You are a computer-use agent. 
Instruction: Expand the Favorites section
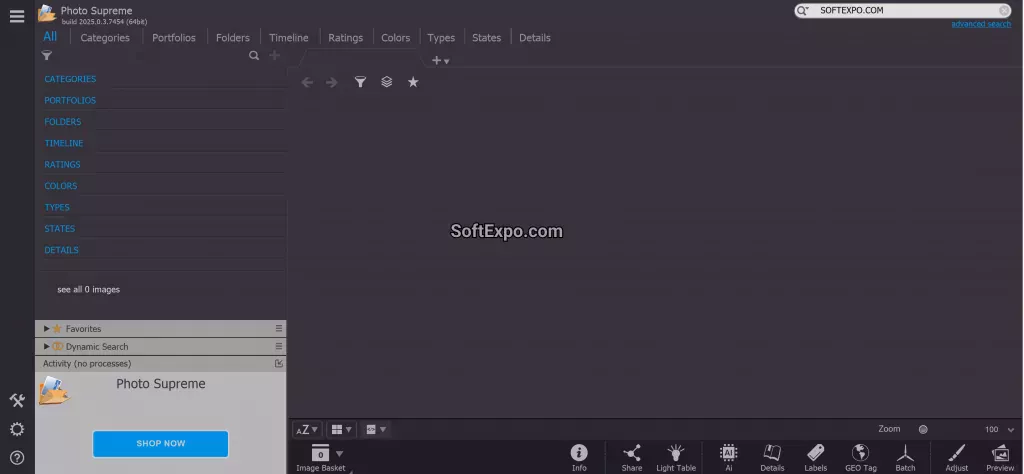[47, 329]
